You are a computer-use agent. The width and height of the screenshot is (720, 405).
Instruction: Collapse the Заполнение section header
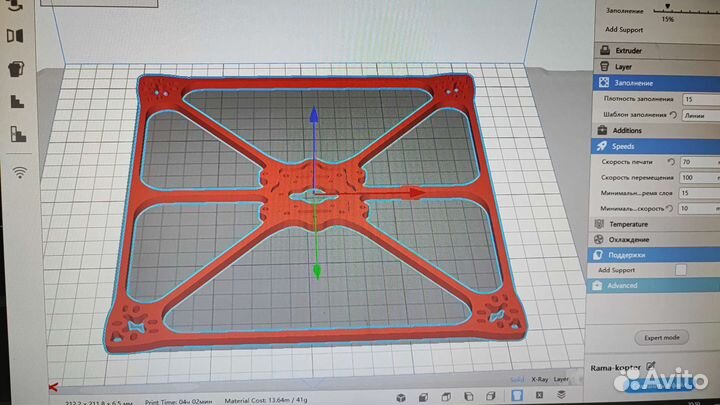point(657,83)
